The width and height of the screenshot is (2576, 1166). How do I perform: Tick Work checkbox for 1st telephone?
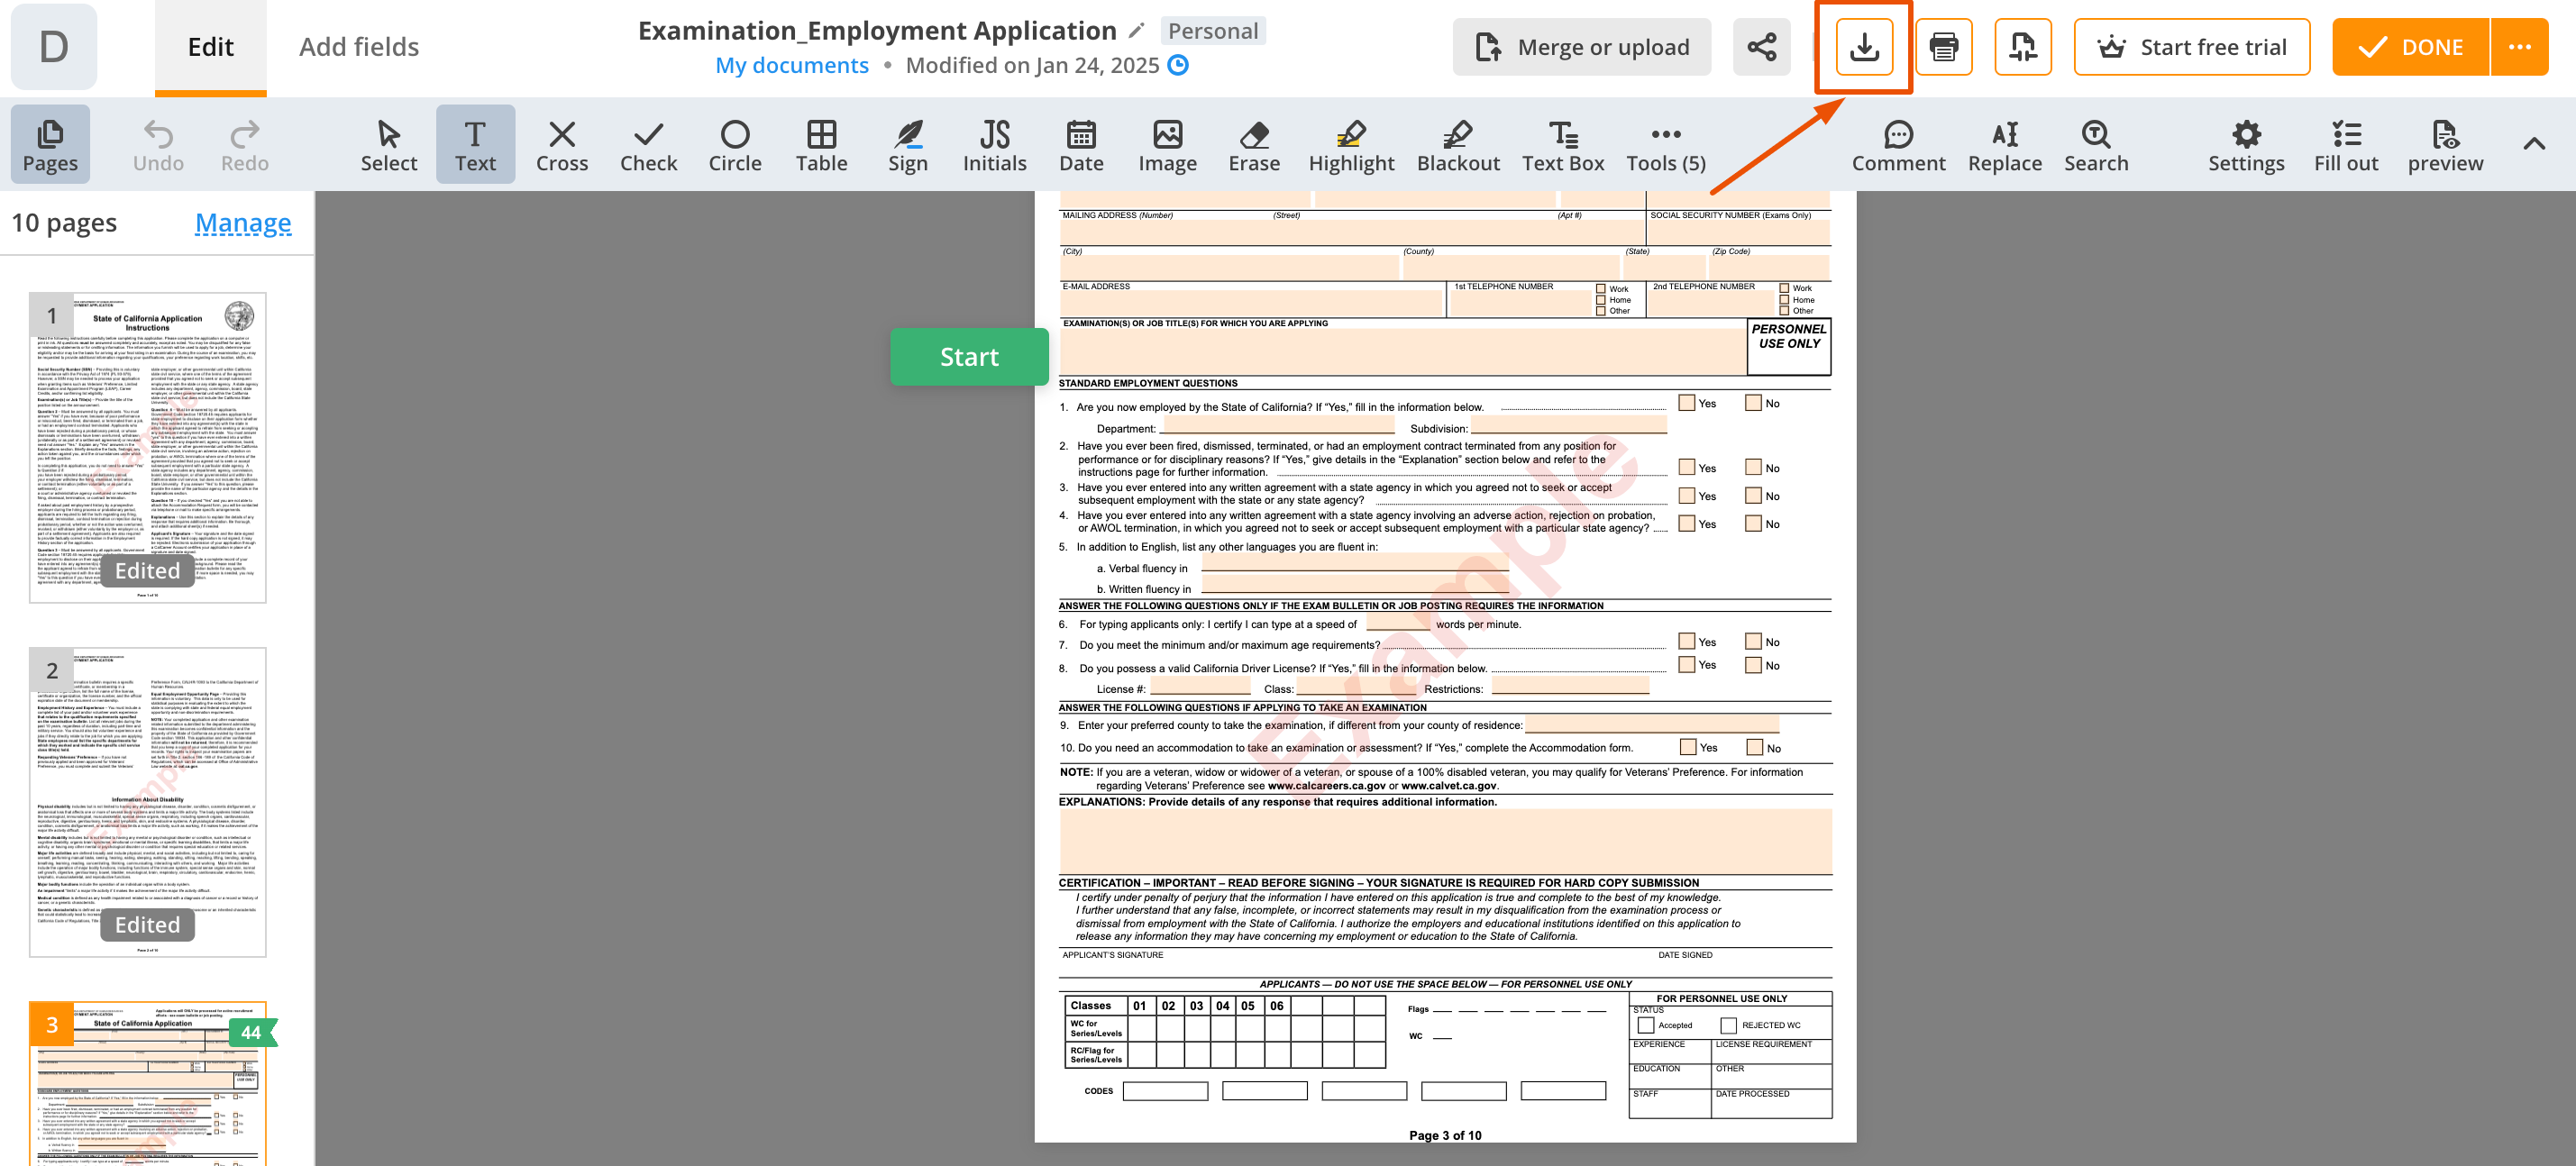click(1600, 289)
